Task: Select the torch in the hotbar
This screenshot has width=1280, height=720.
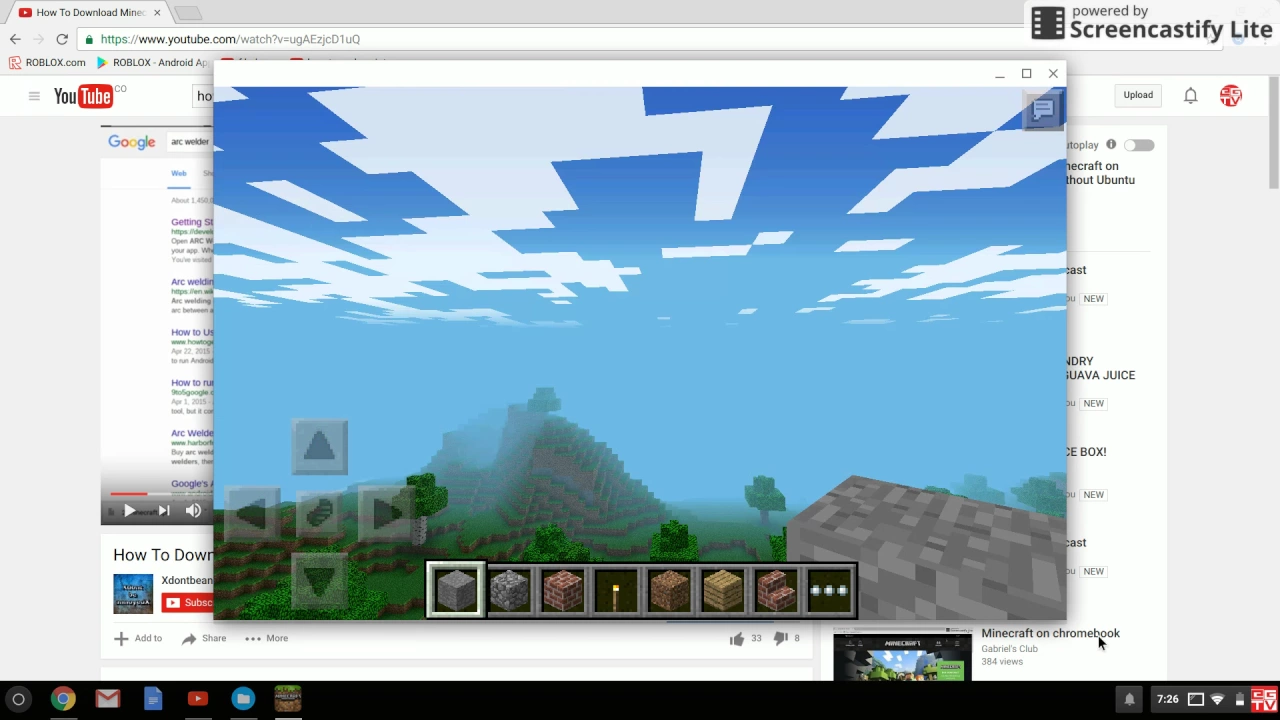Action: tap(616, 589)
